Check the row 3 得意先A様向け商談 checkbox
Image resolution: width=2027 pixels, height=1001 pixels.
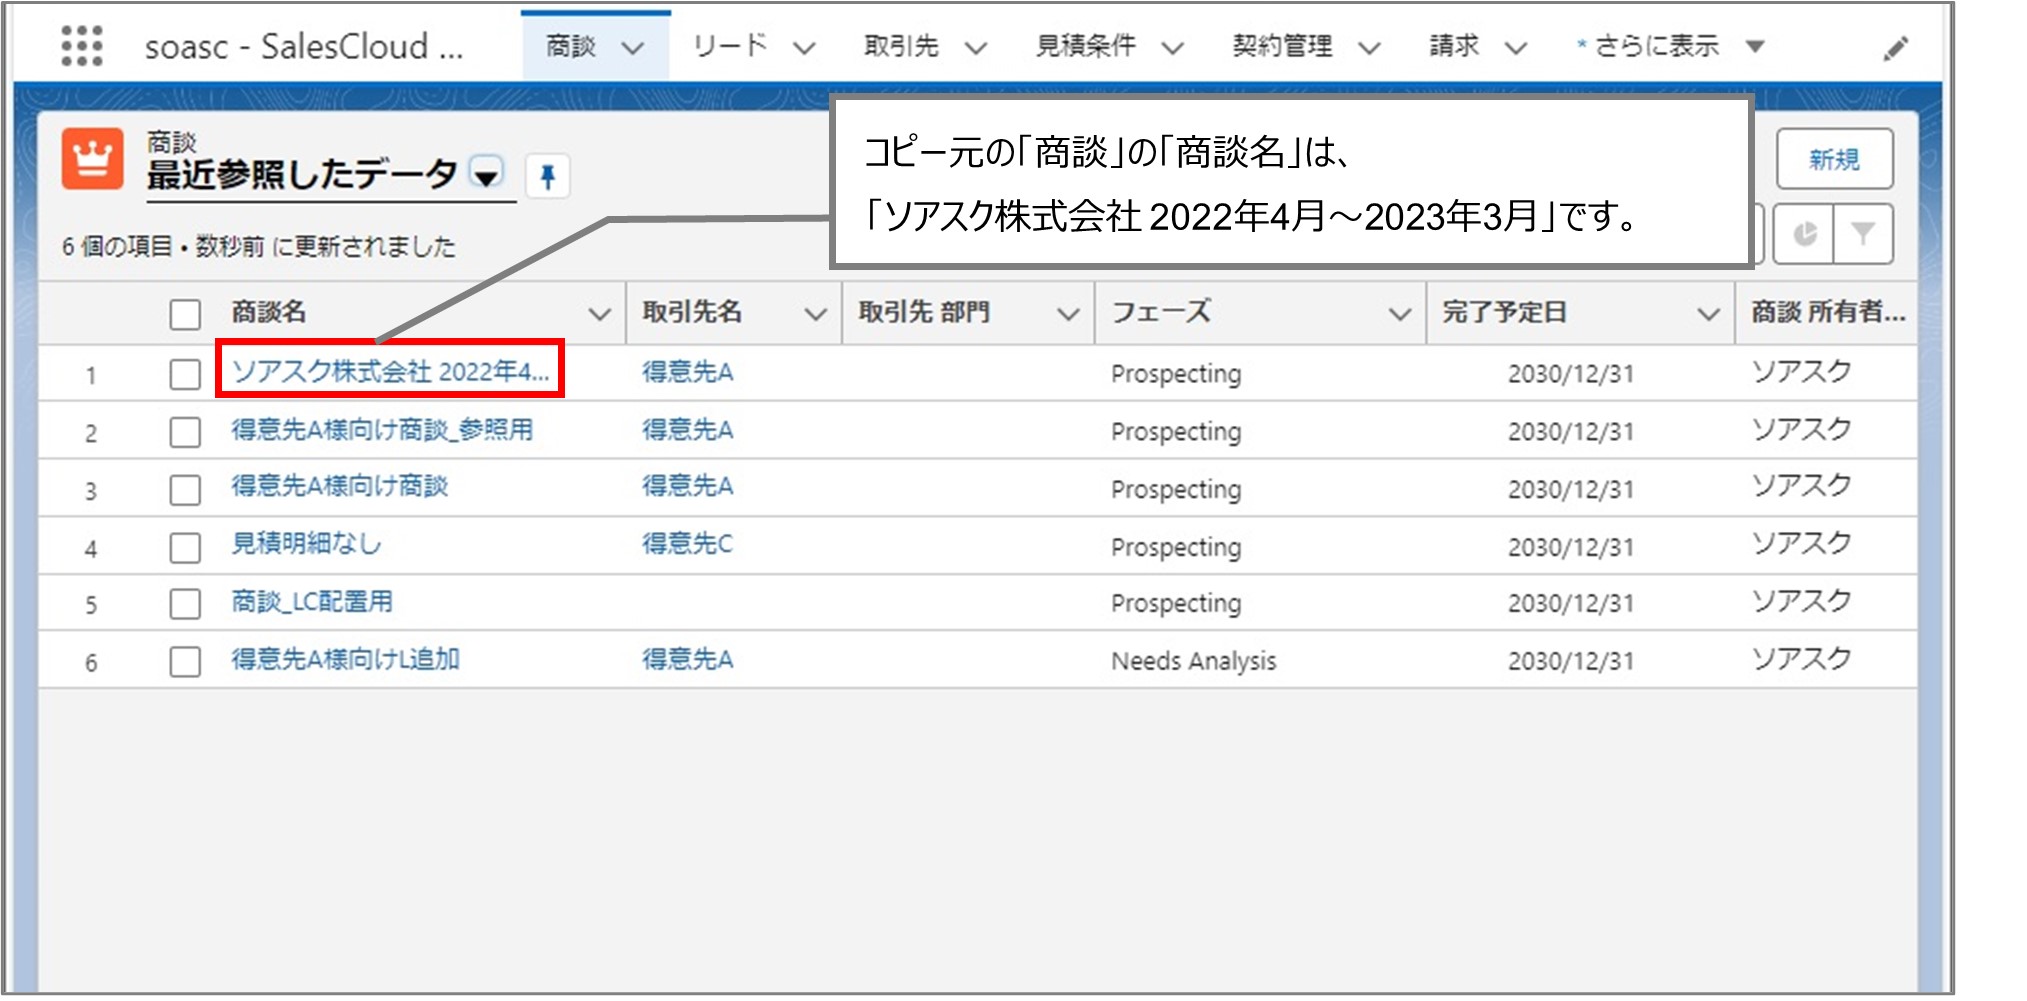pyautogui.click(x=185, y=490)
